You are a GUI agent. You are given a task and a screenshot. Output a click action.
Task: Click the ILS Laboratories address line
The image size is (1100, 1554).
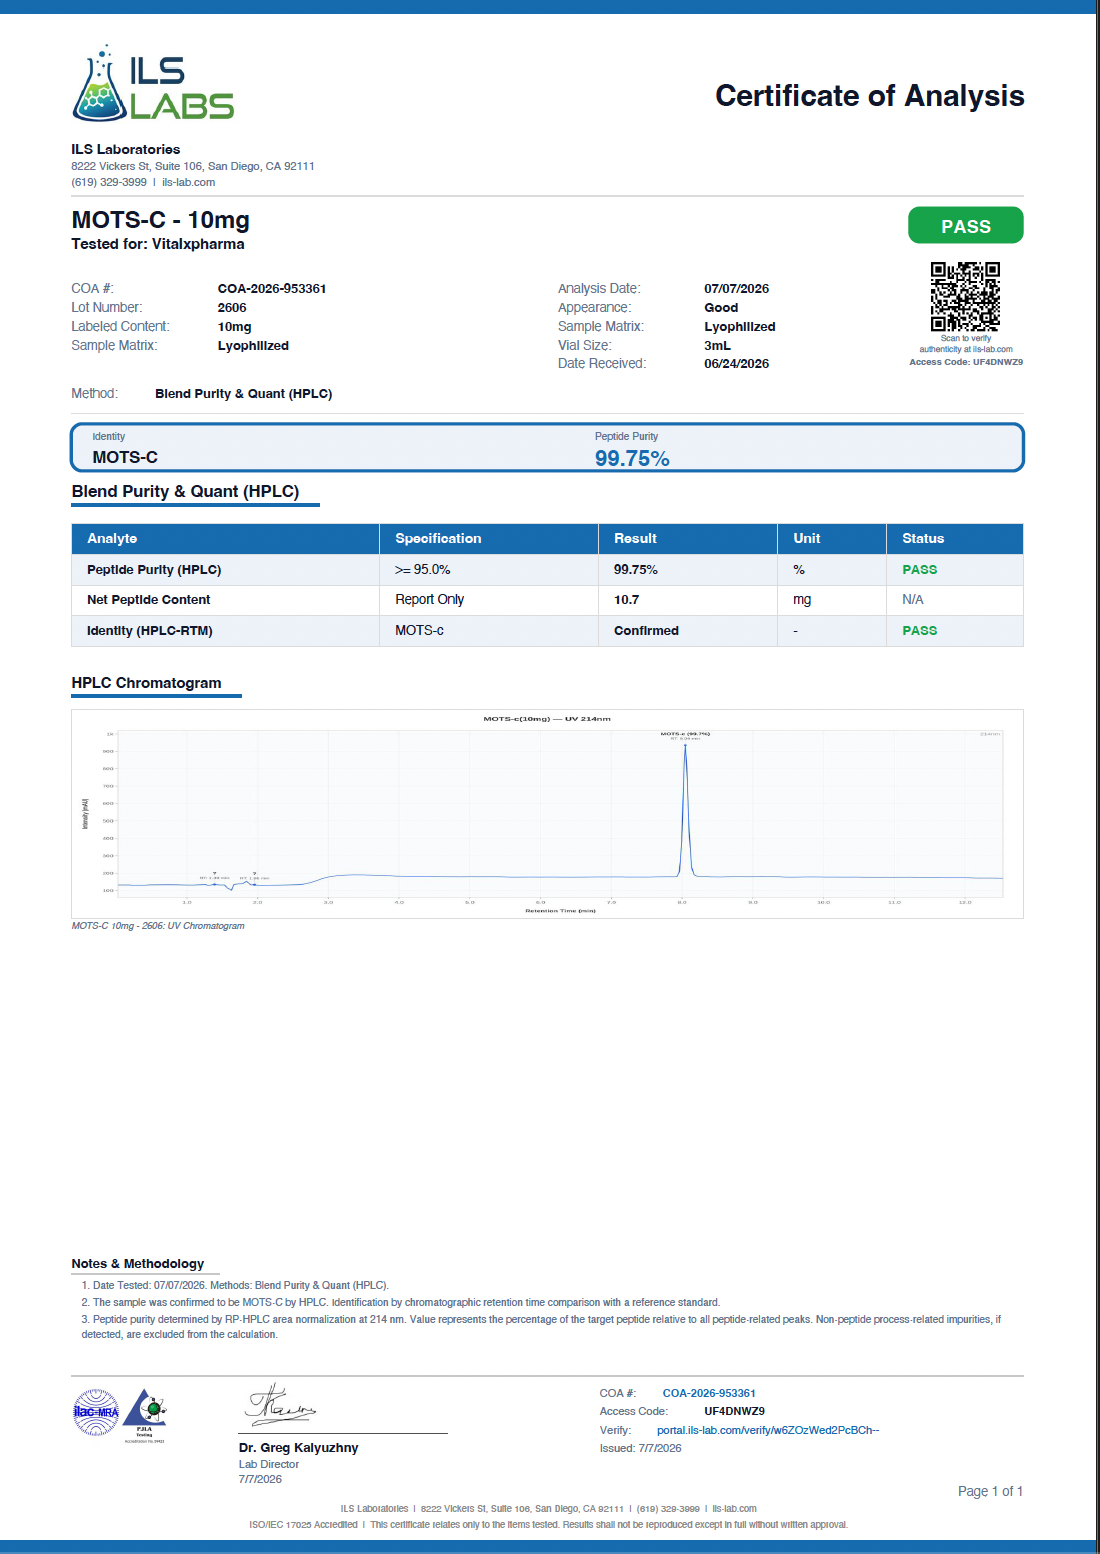coord(193,166)
